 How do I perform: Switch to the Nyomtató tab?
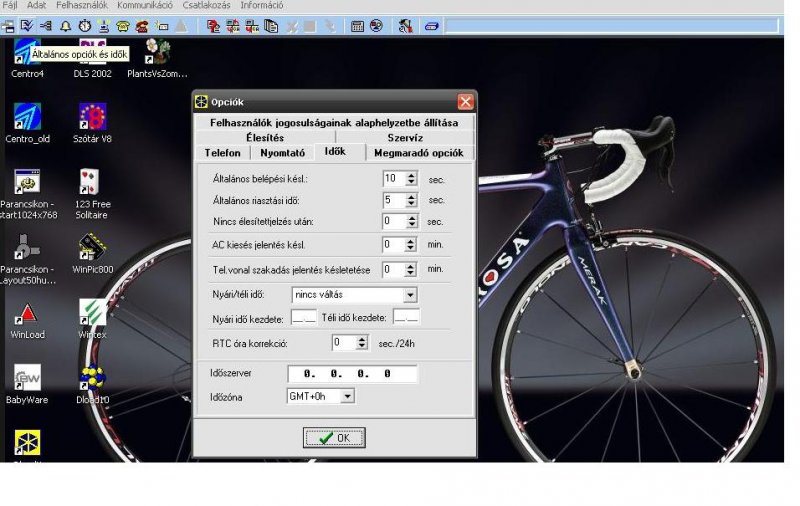click(x=283, y=153)
